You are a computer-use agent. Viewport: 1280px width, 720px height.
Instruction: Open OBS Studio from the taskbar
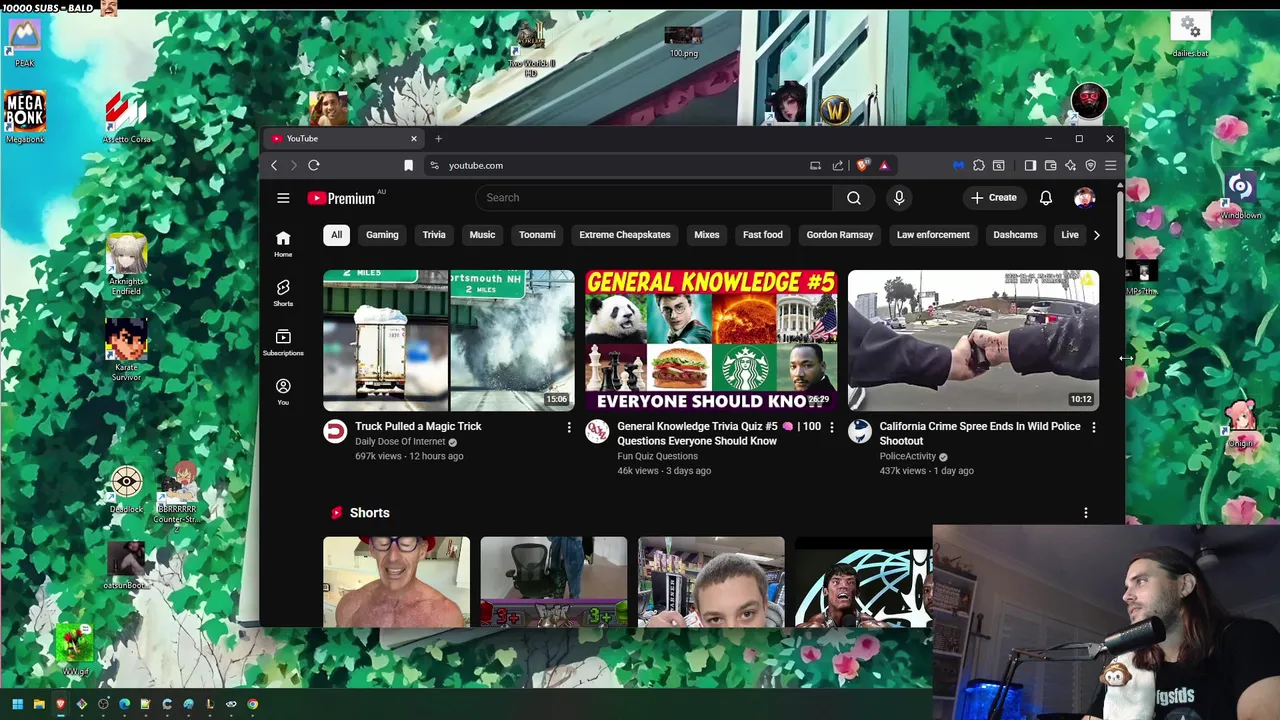coord(103,704)
